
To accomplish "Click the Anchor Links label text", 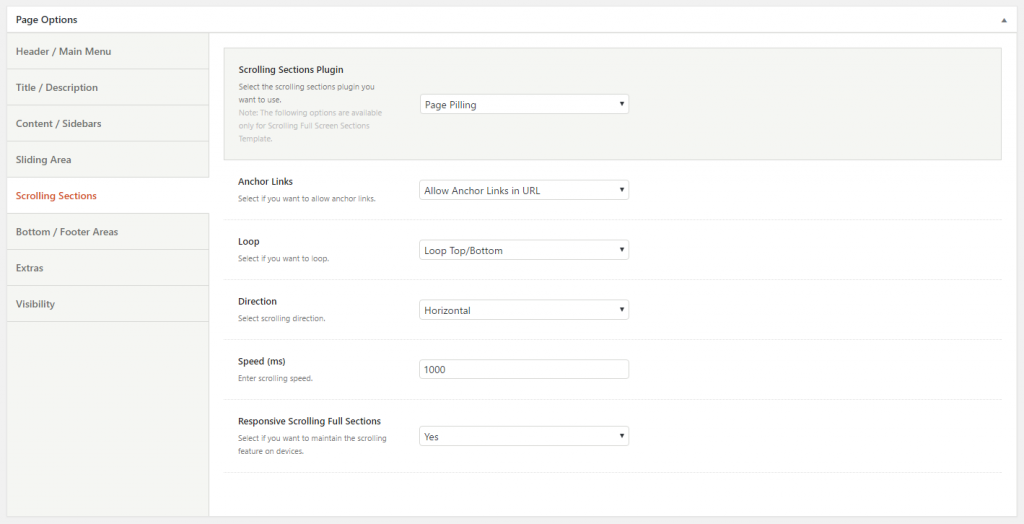I will click(x=265, y=182).
